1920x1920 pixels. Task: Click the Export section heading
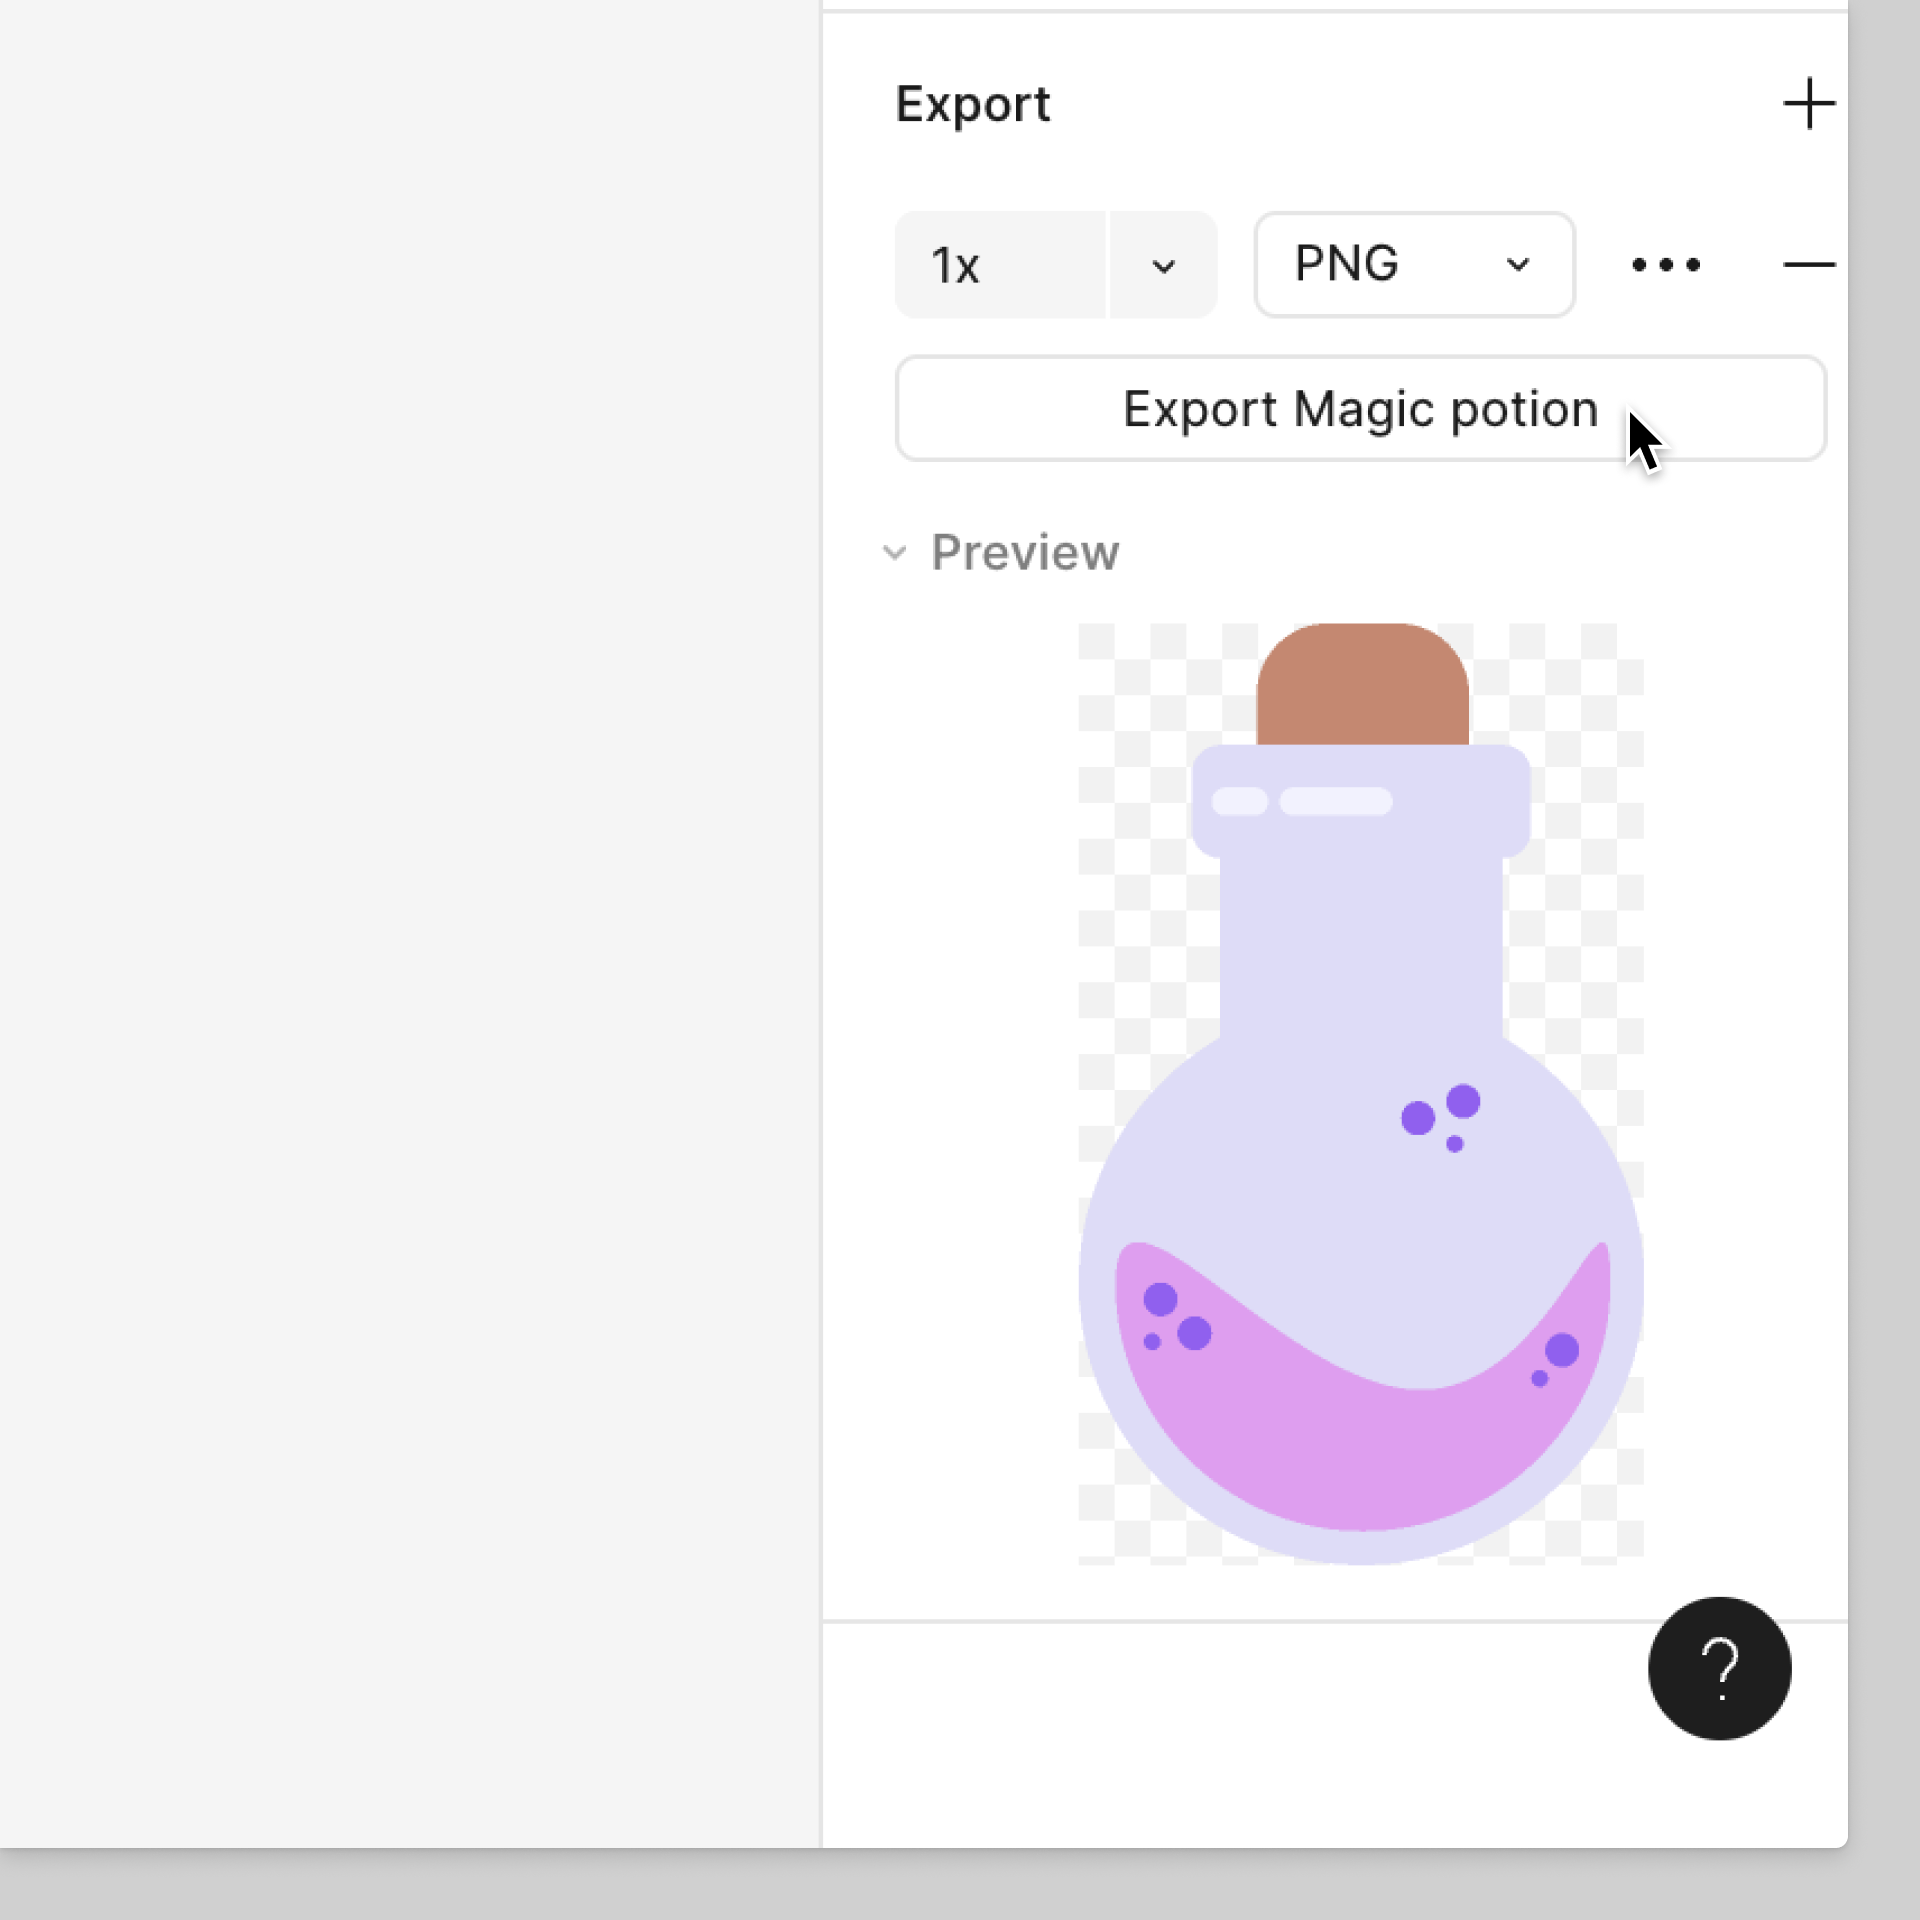point(972,104)
